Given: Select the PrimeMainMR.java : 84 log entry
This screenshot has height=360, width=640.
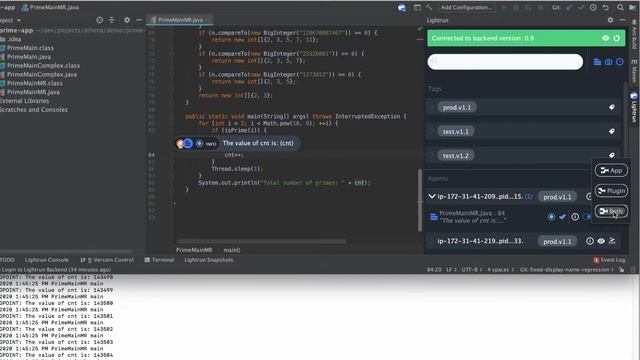Looking at the screenshot, I should [x=472, y=217].
